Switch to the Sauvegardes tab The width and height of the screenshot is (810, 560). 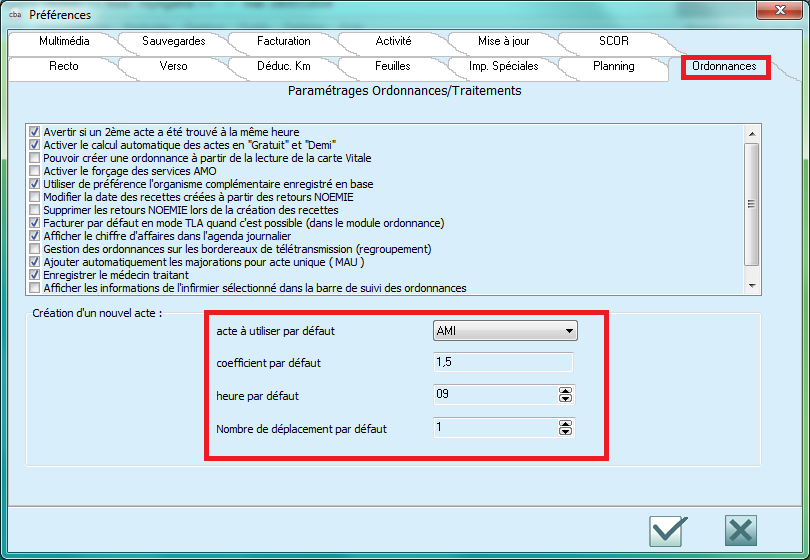(174, 41)
